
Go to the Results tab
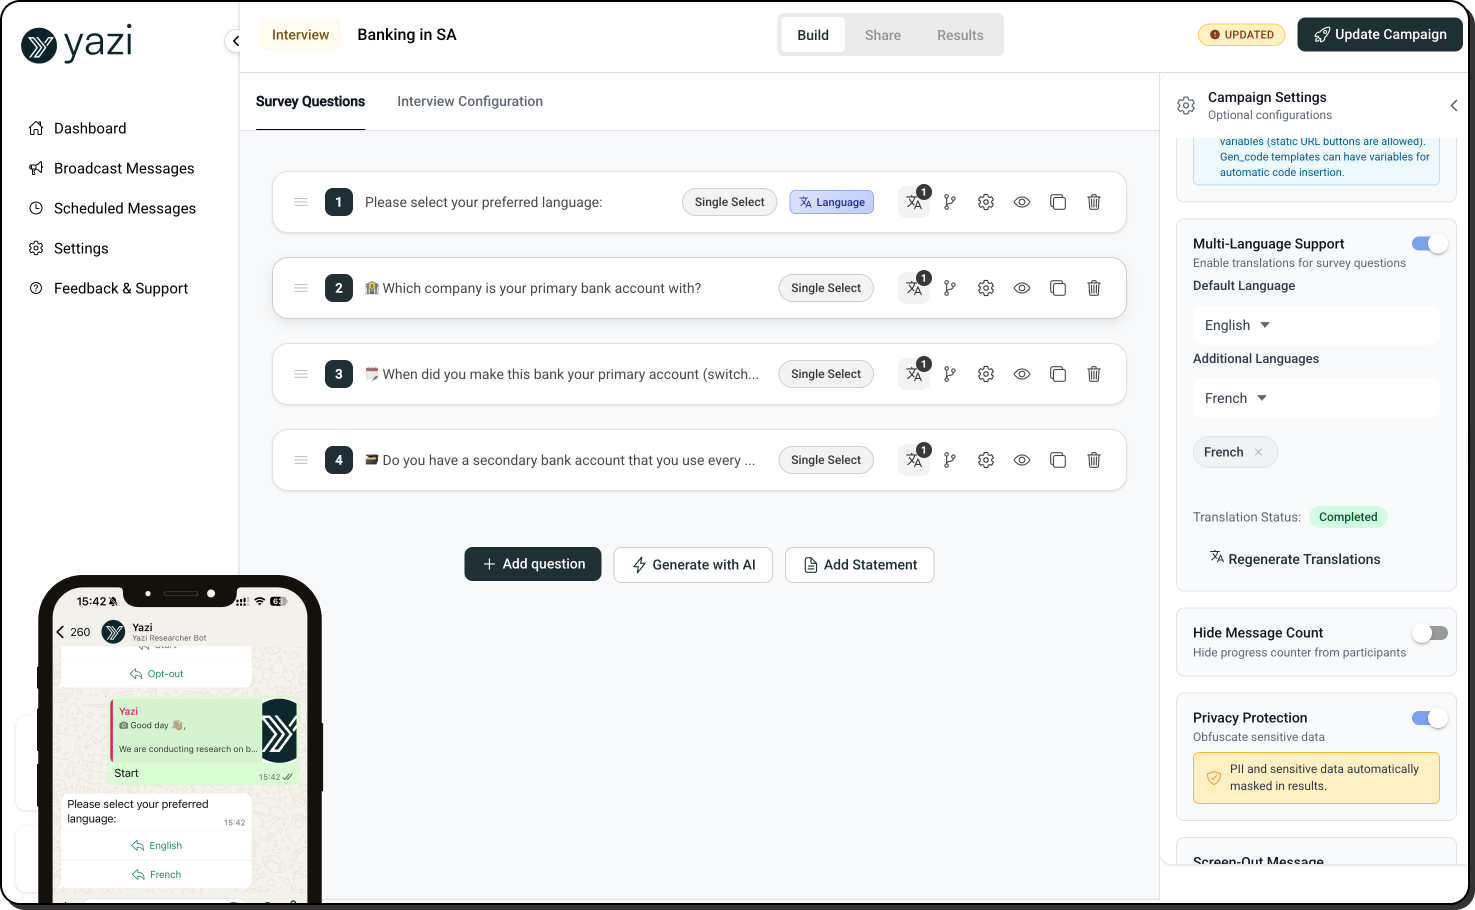click(x=960, y=35)
